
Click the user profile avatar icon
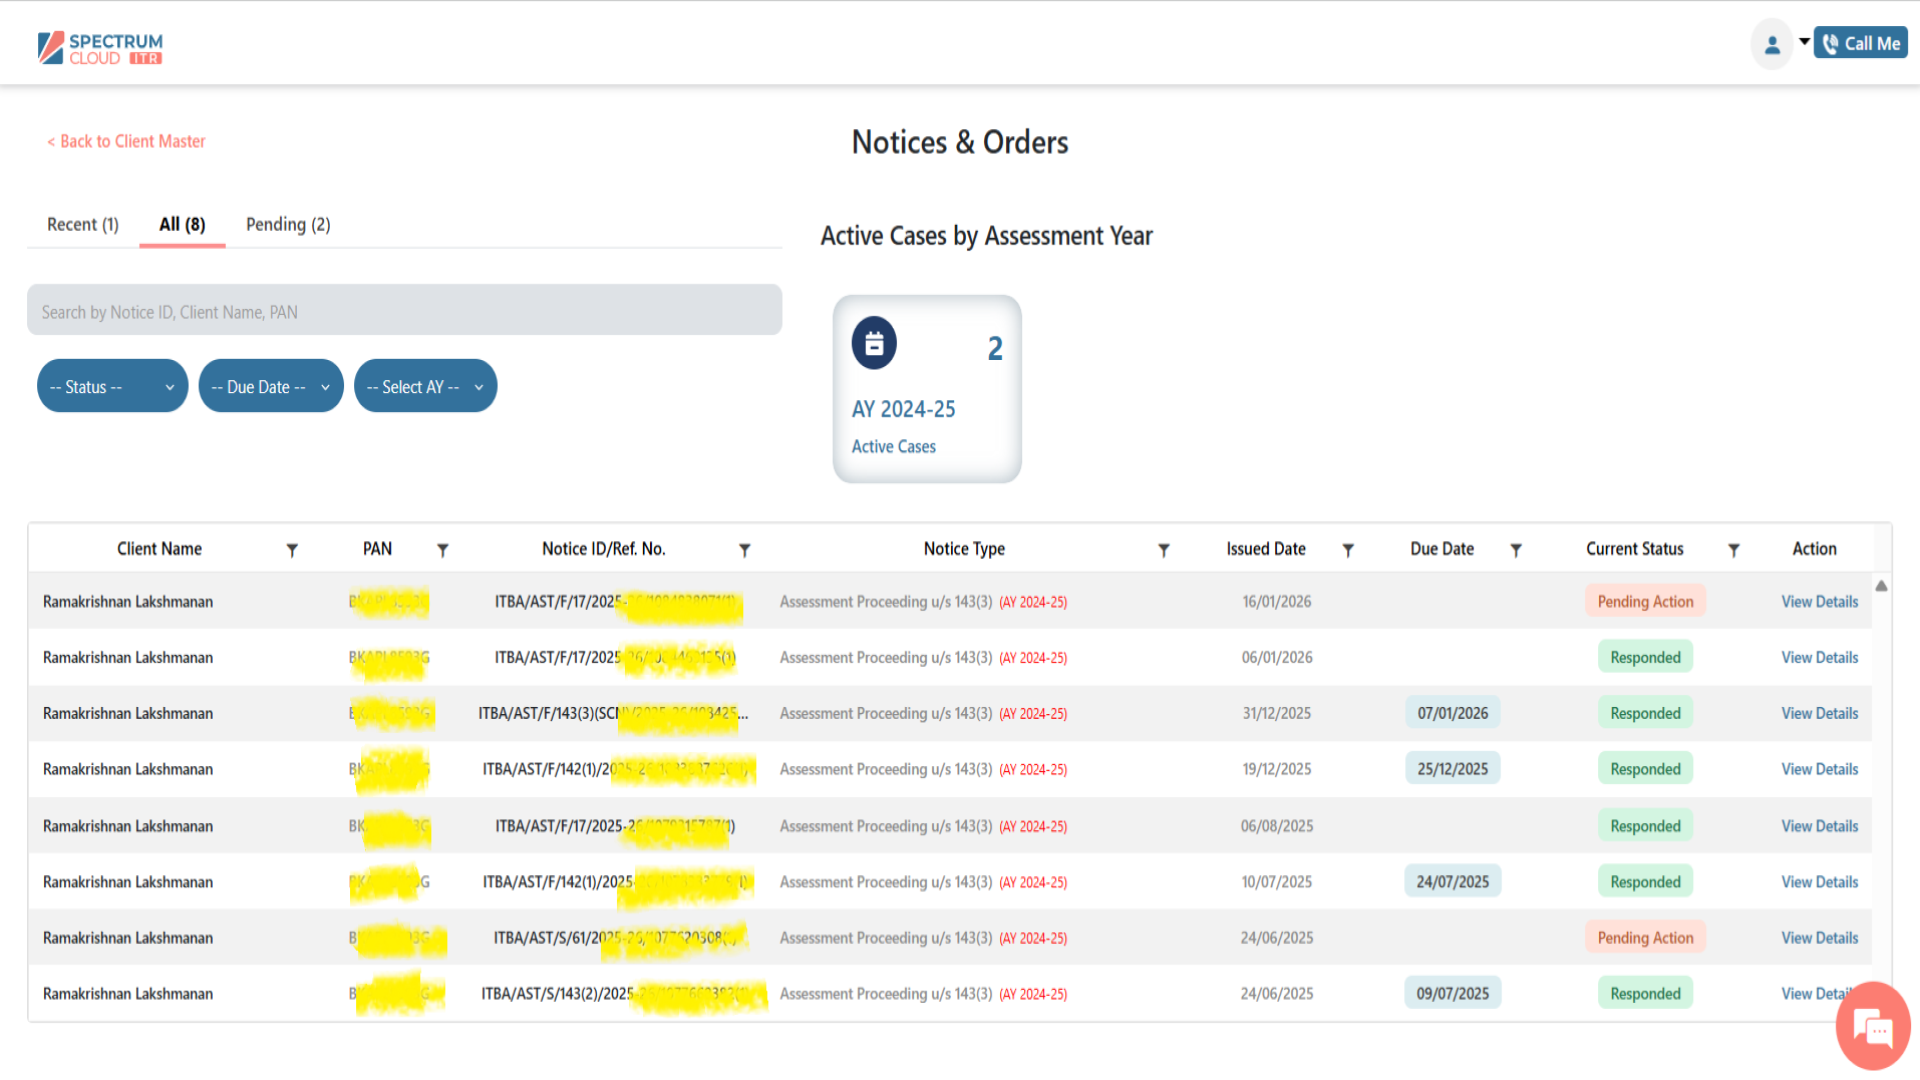click(x=1772, y=45)
